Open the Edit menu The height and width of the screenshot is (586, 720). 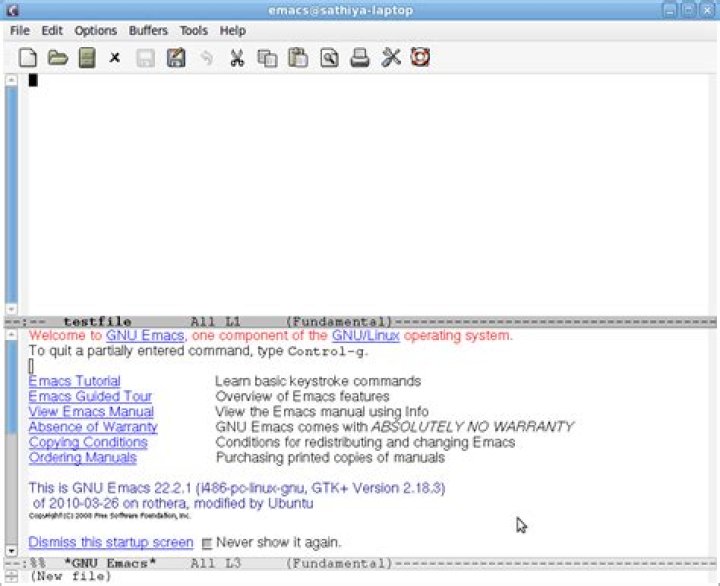point(52,31)
